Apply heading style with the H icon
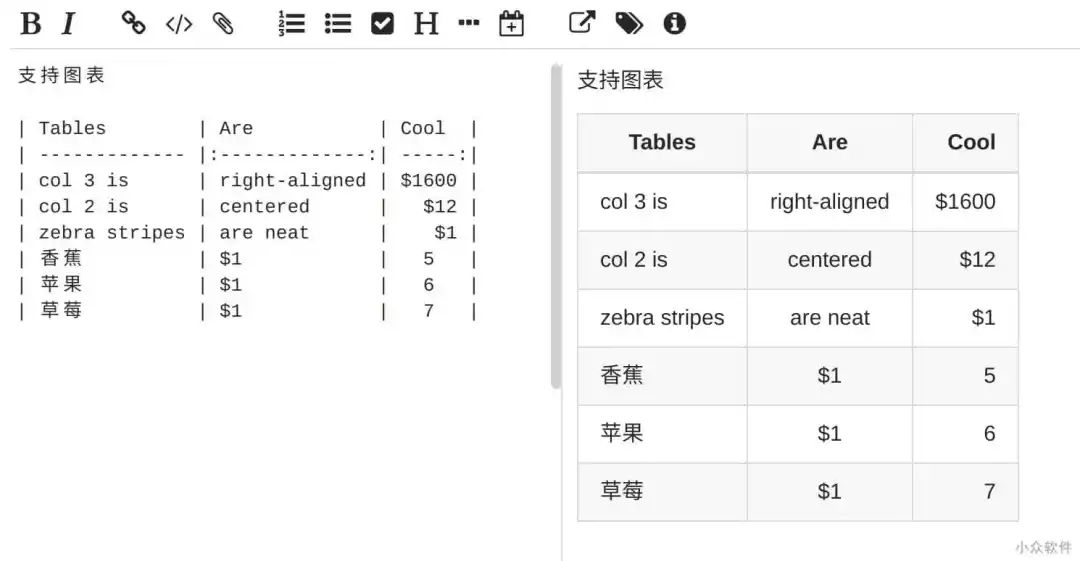 pyautogui.click(x=426, y=23)
